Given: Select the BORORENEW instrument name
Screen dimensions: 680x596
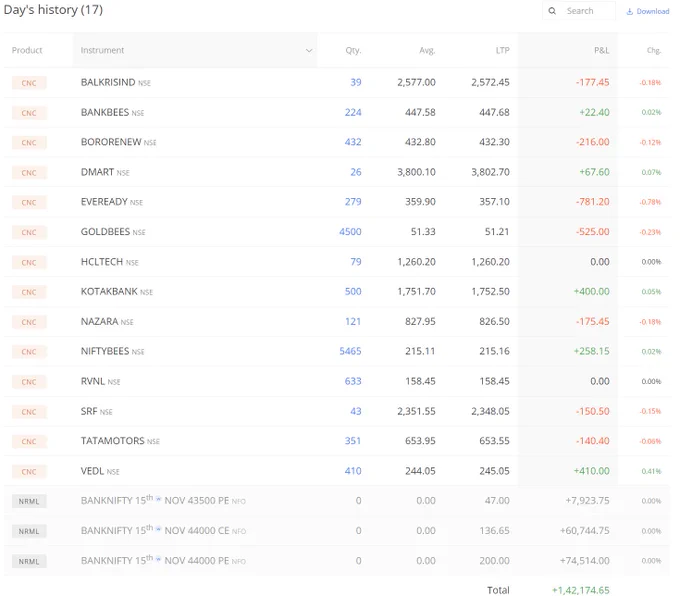Looking at the screenshot, I should 111,142.
